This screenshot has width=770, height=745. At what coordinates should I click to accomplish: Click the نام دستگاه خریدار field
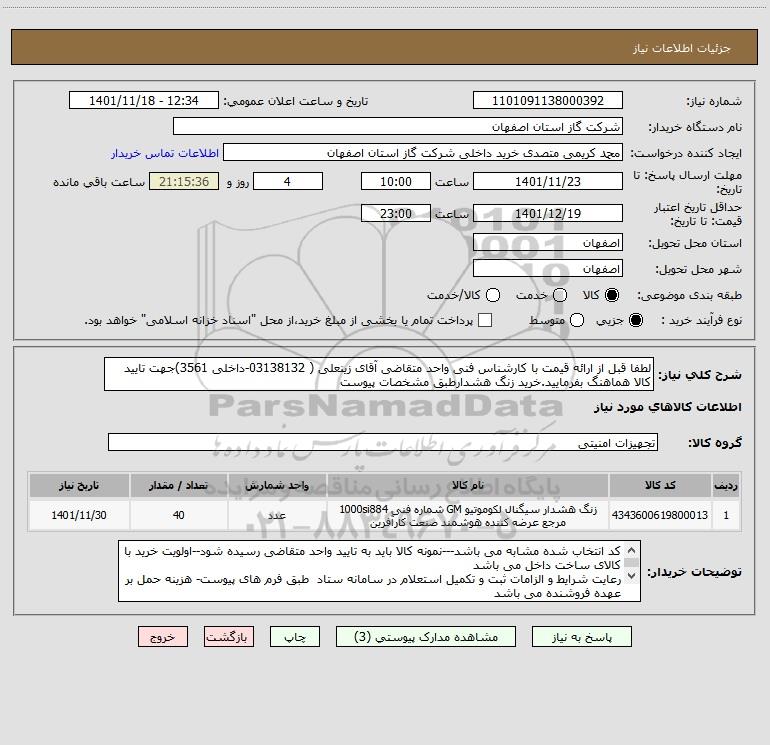click(x=398, y=127)
